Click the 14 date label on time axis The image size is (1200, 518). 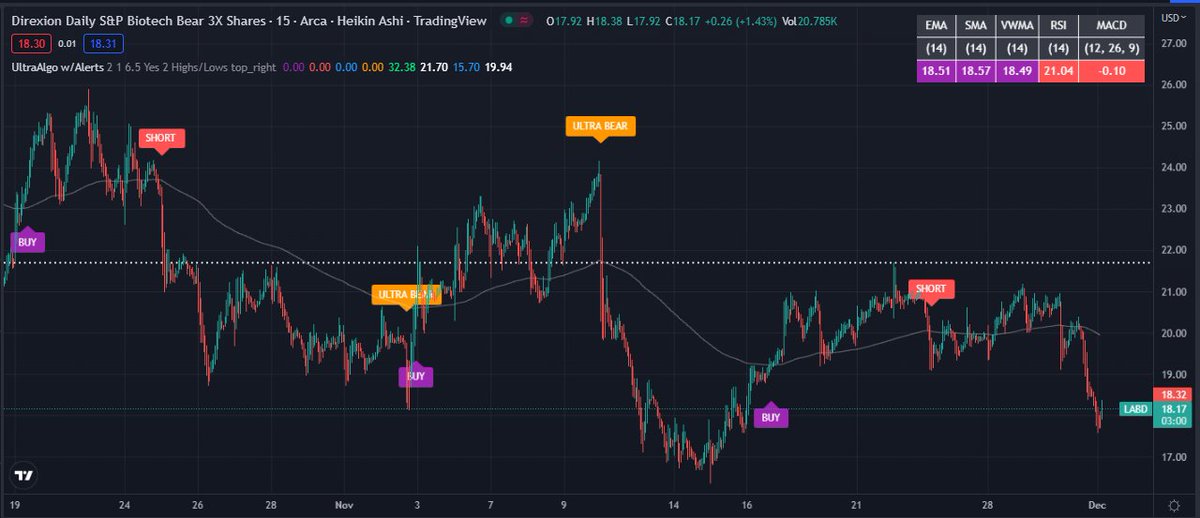(x=673, y=504)
